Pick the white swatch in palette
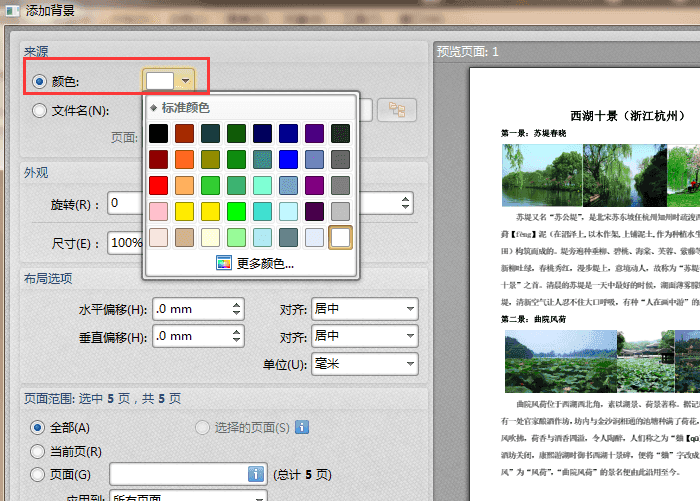 (340, 237)
